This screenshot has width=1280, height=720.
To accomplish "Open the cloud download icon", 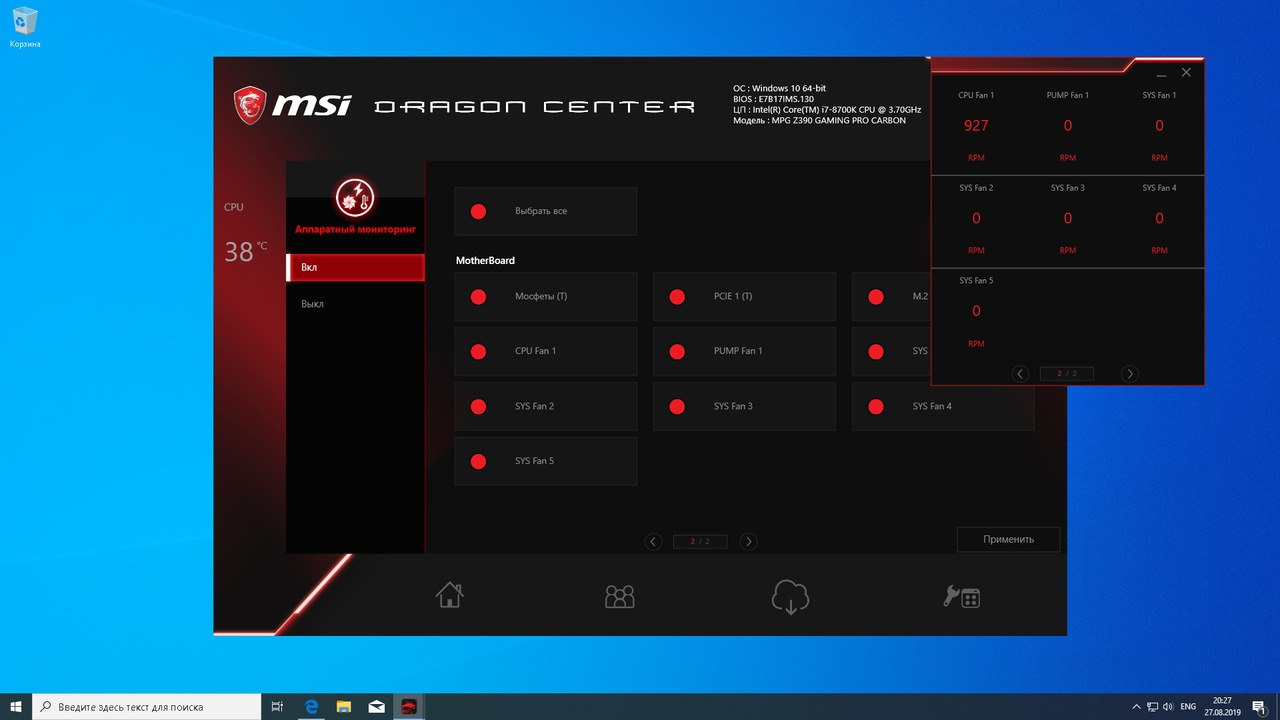I will [x=790, y=597].
